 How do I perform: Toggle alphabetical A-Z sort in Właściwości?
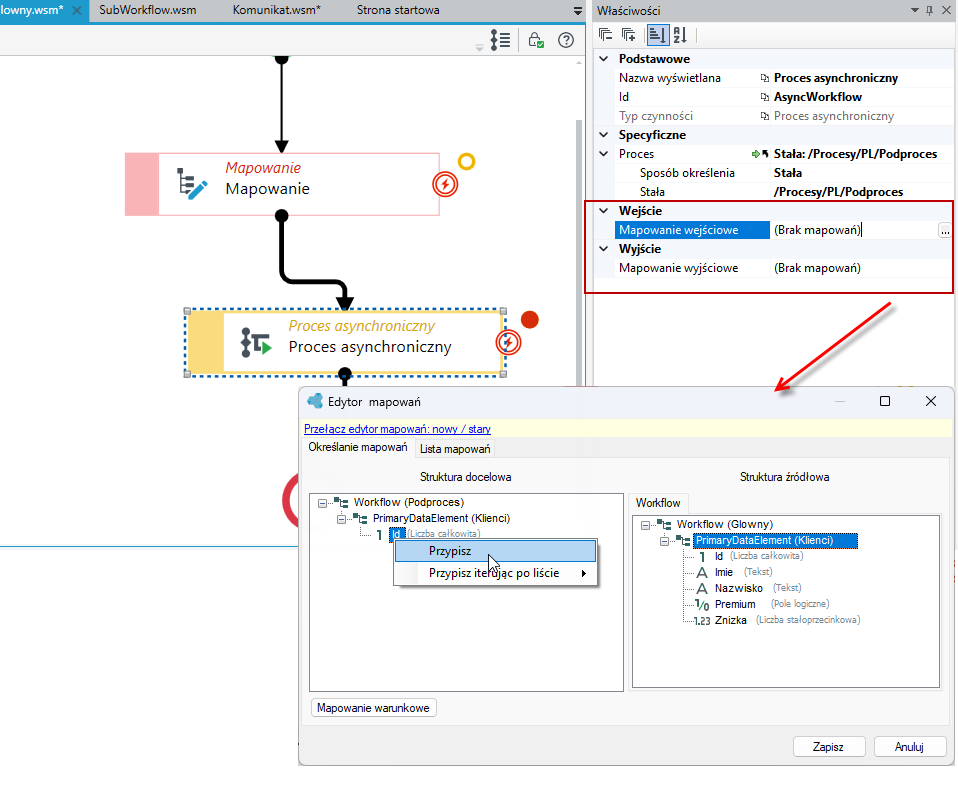680,35
